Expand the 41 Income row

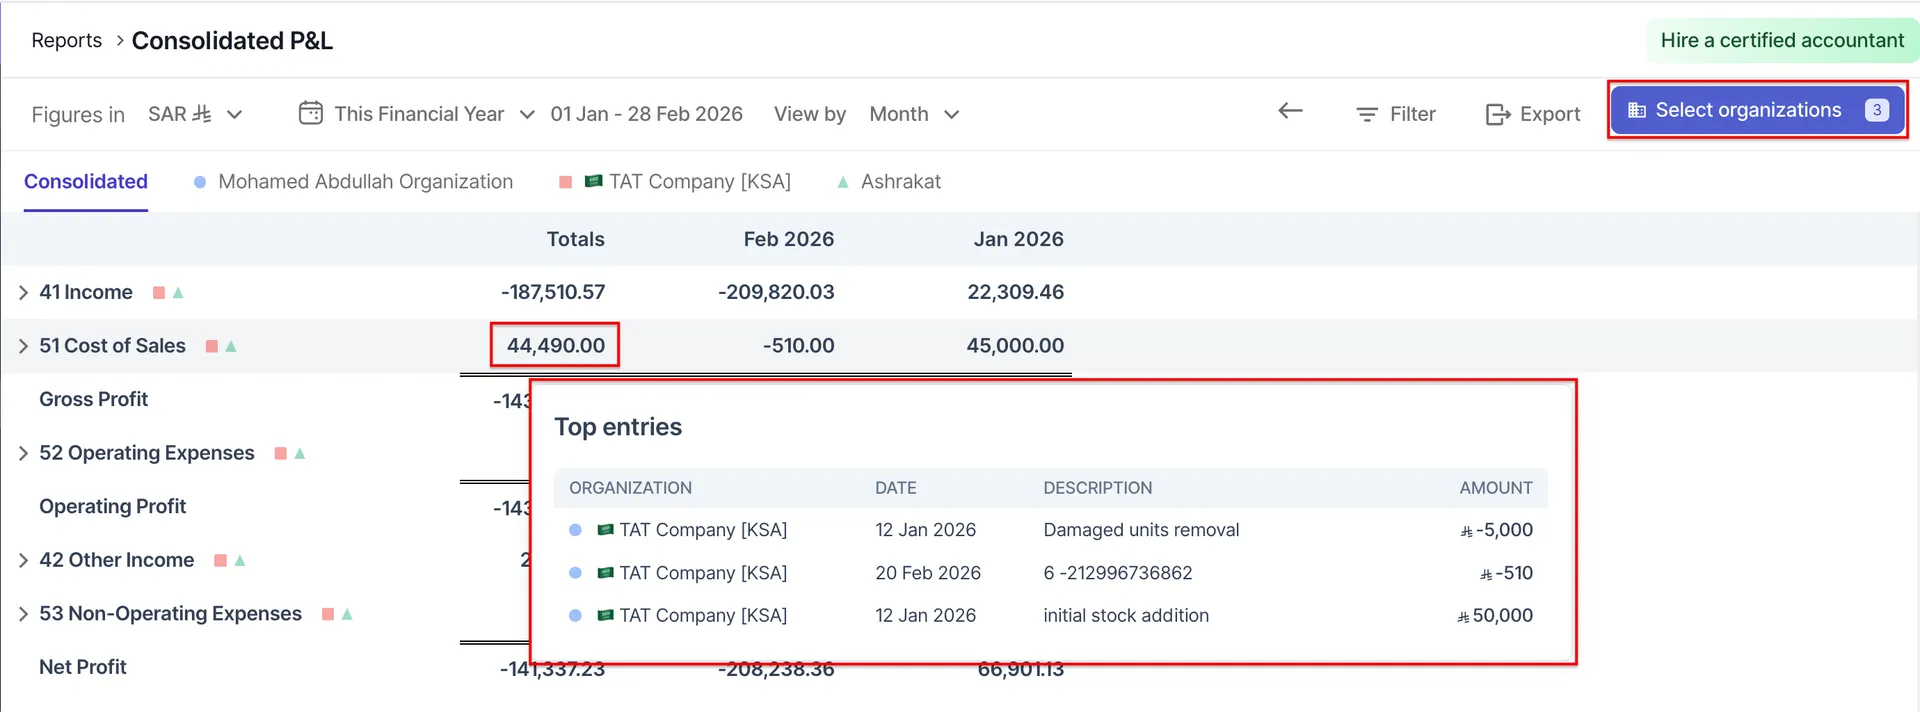click(x=23, y=293)
